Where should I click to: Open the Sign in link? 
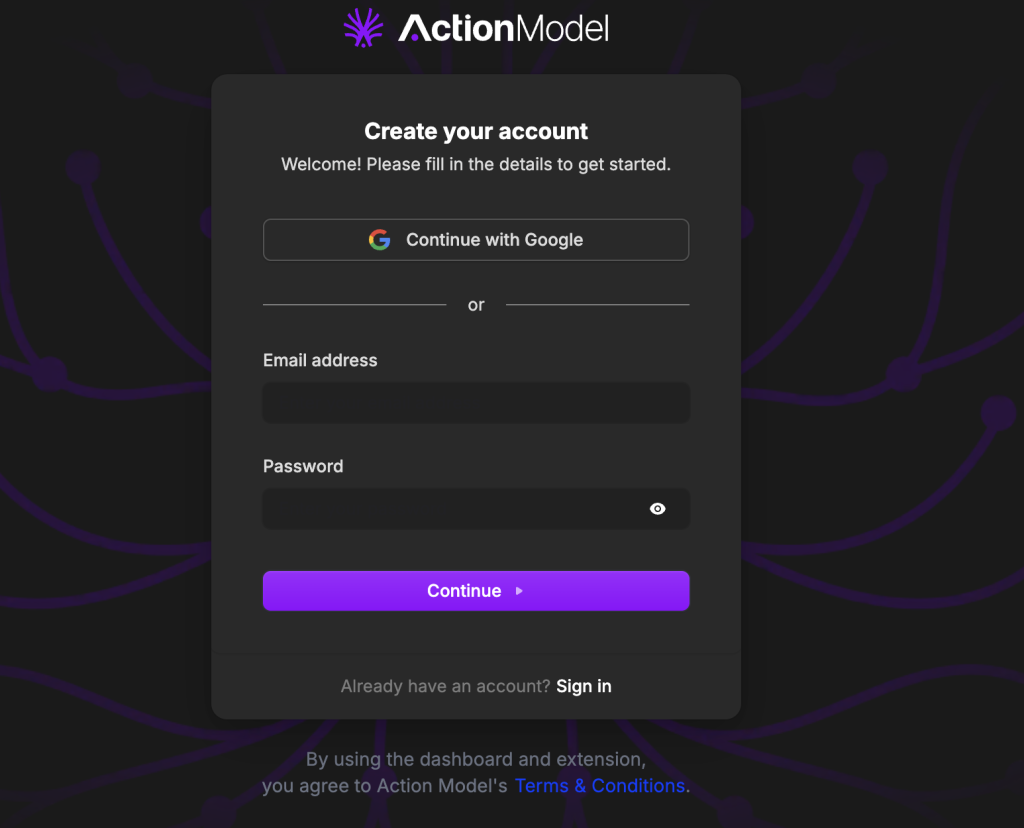584,686
